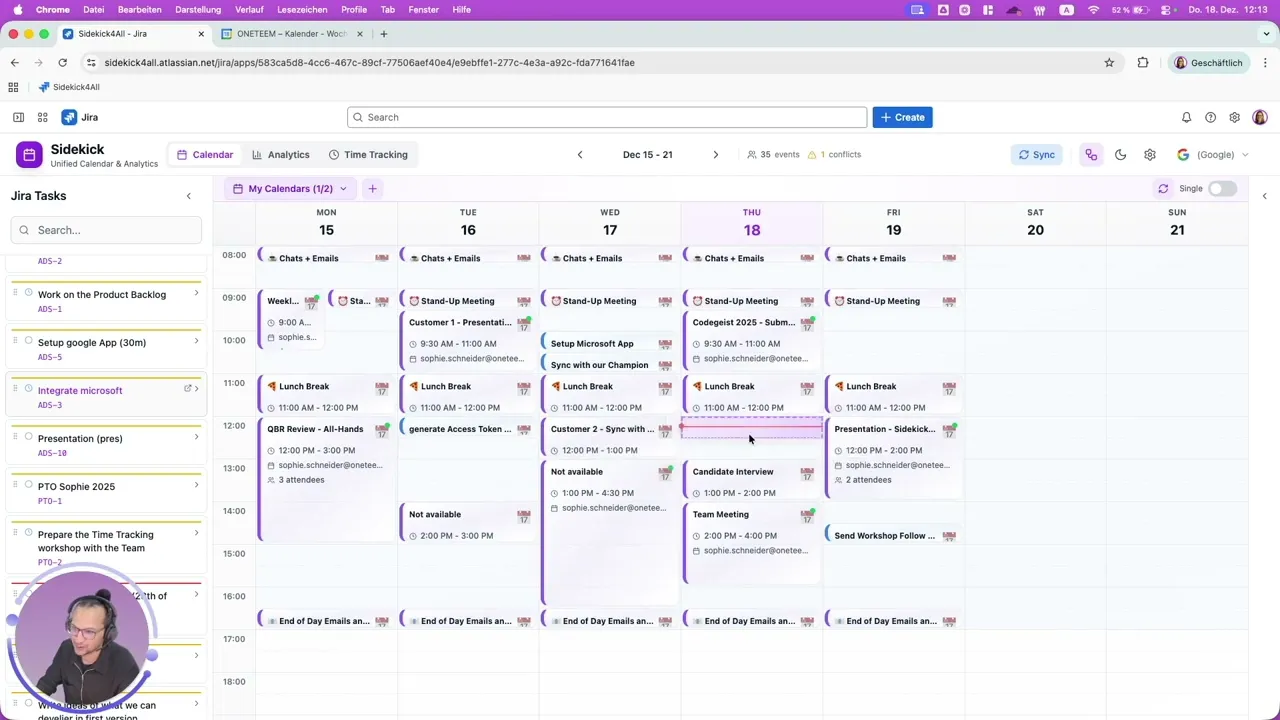Expand Prepare the Time Tracking workshop chevron
Image resolution: width=1280 pixels, height=720 pixels.
196,533
